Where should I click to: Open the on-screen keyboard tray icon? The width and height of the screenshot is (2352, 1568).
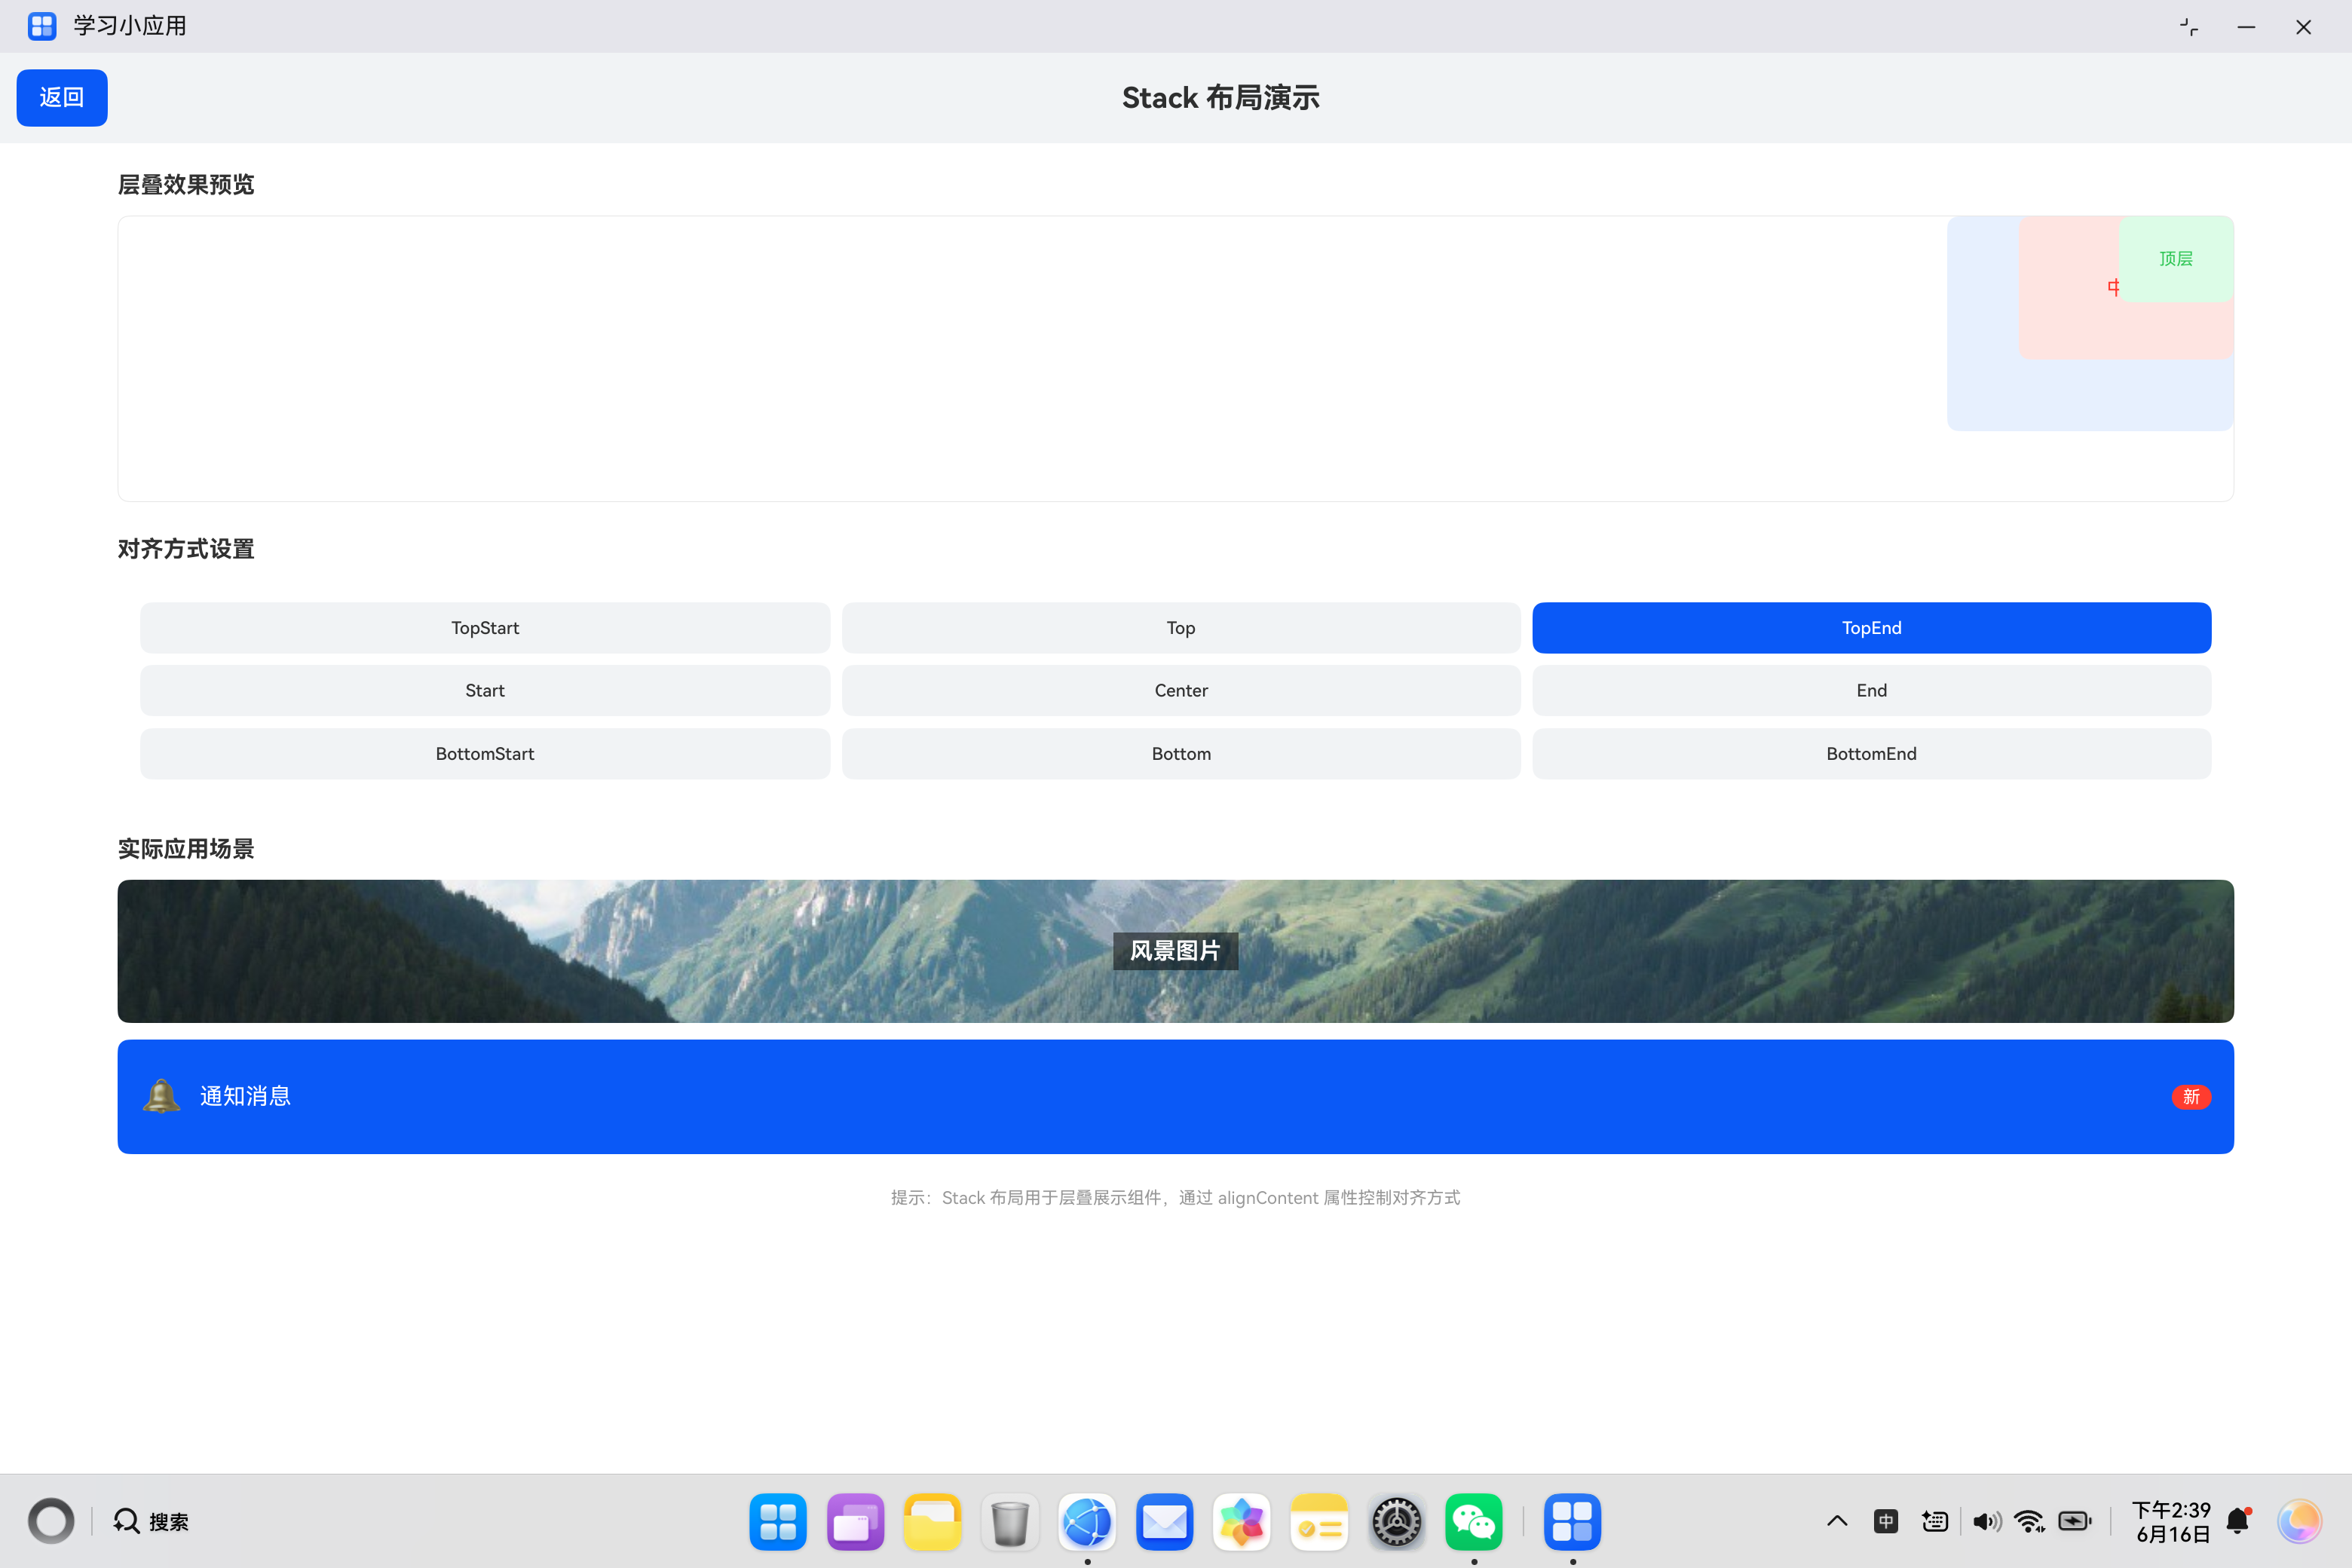1935,1521
